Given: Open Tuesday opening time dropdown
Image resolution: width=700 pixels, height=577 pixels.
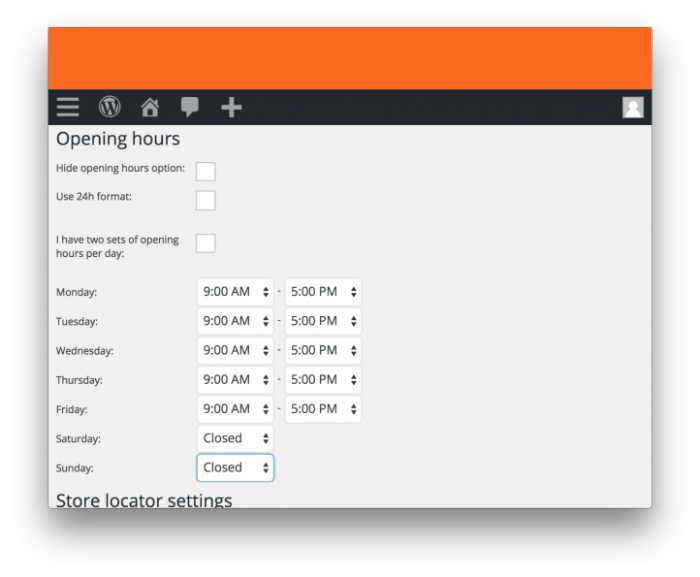Looking at the screenshot, I should coord(235,321).
